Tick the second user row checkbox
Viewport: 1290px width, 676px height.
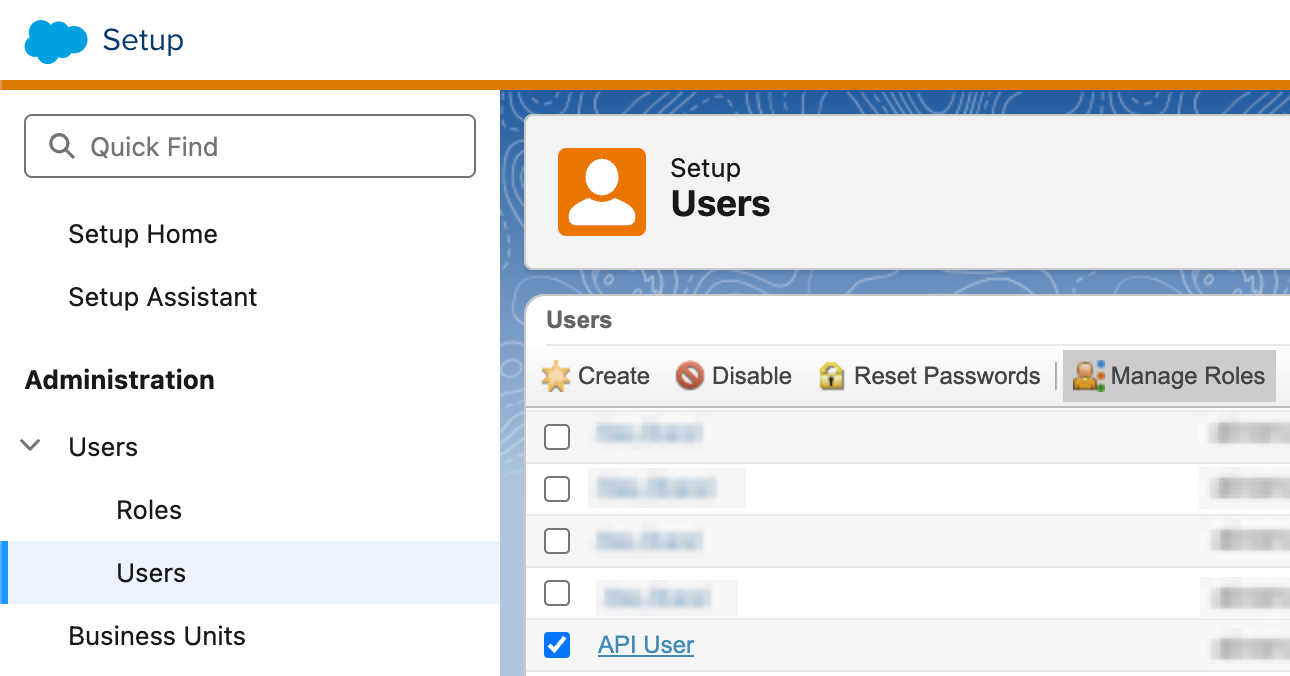click(557, 489)
